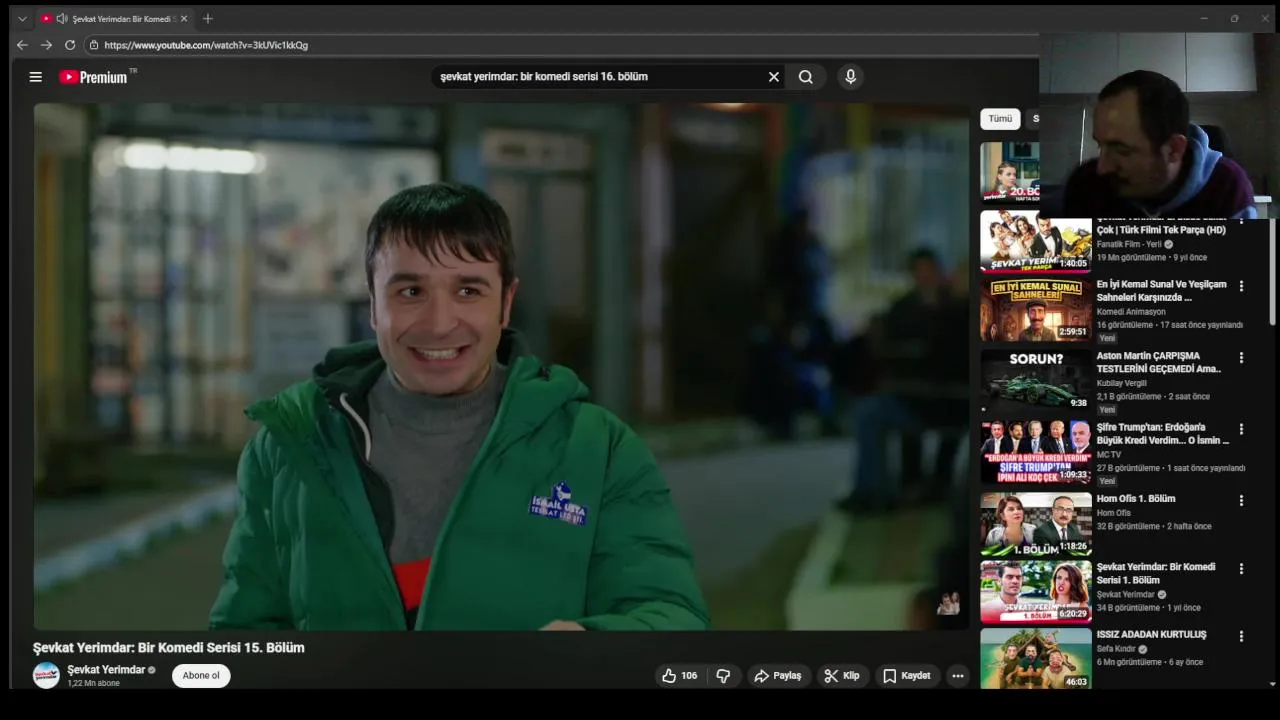Save video to playlist with Kaydet

click(907, 676)
